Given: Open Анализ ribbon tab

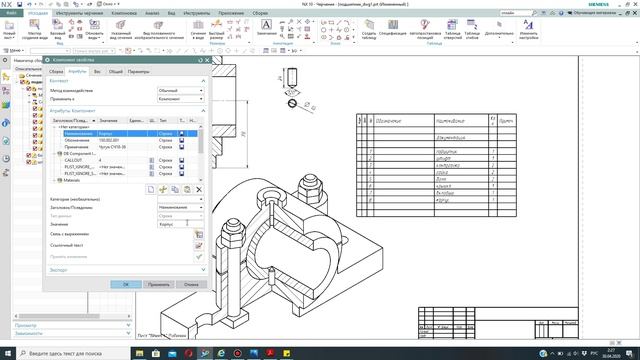Looking at the screenshot, I should [152, 13].
